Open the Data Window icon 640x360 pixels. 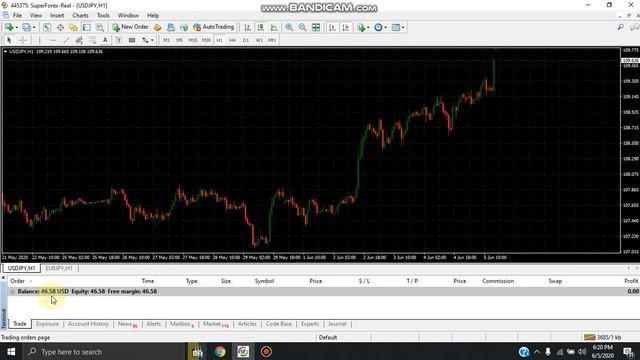(x=60, y=27)
